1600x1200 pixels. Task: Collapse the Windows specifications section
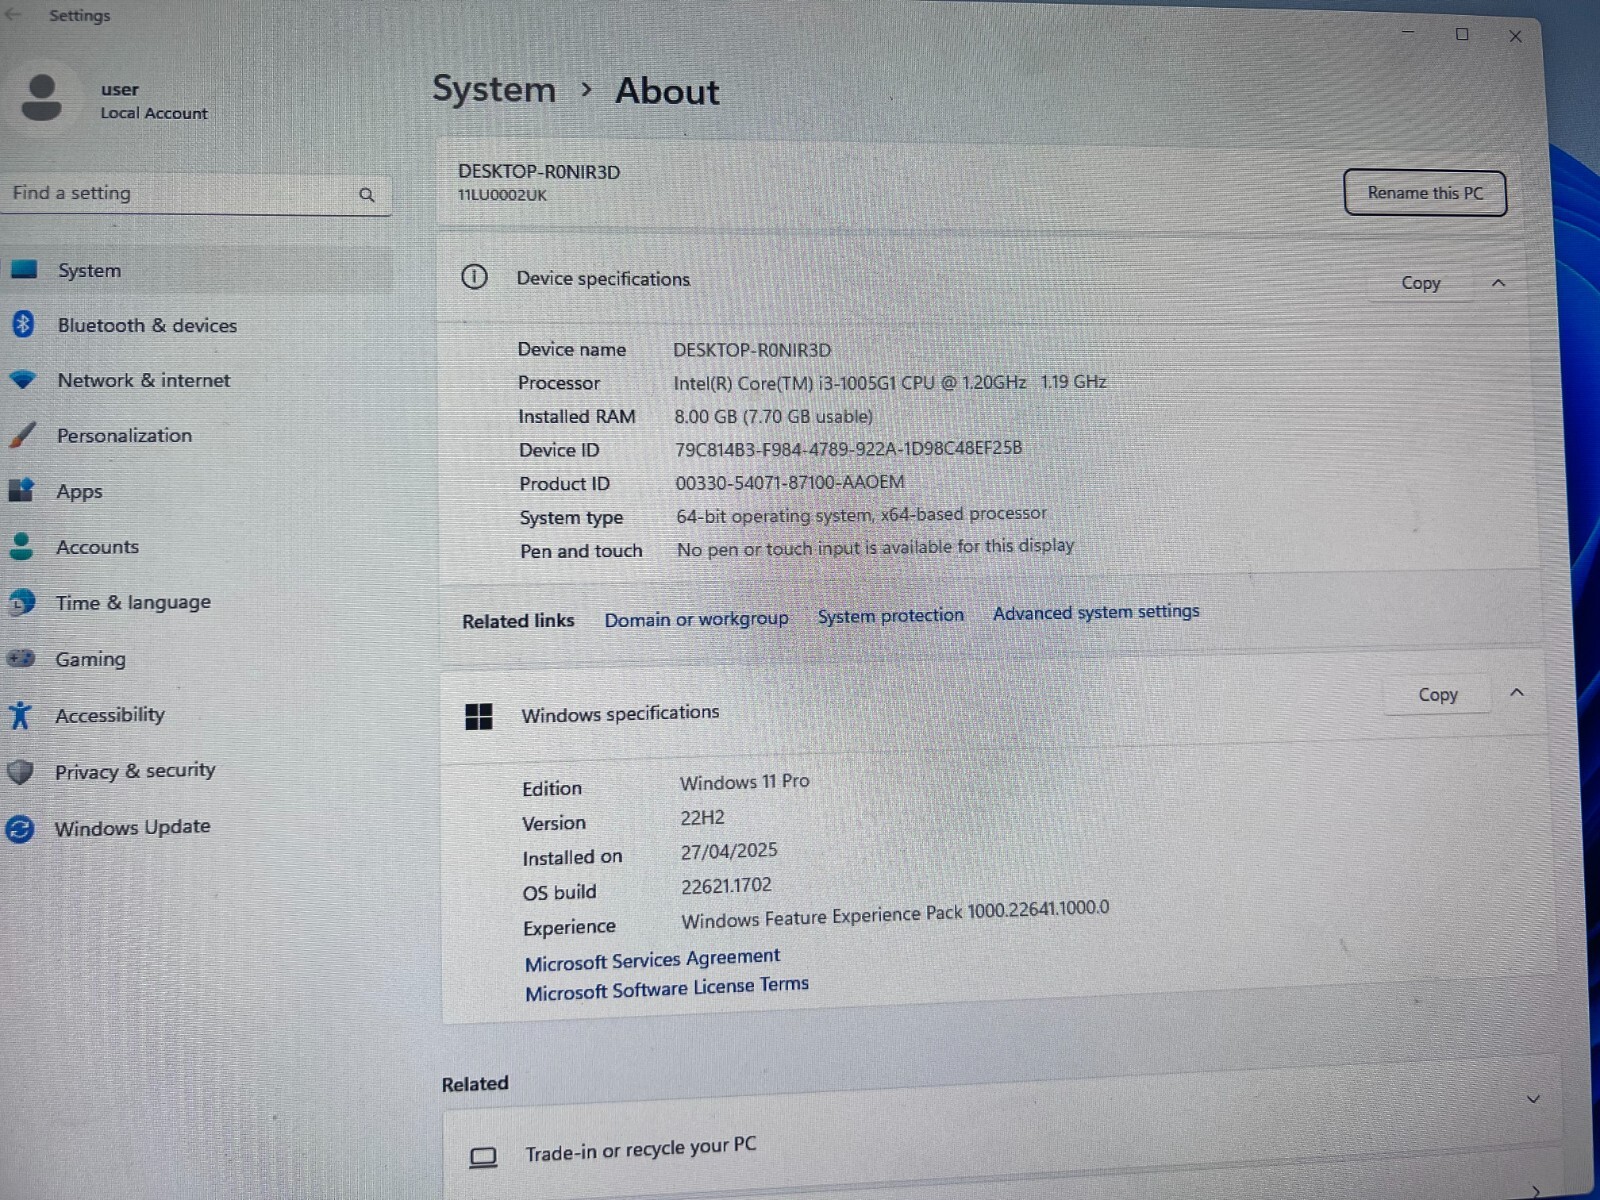(x=1516, y=692)
